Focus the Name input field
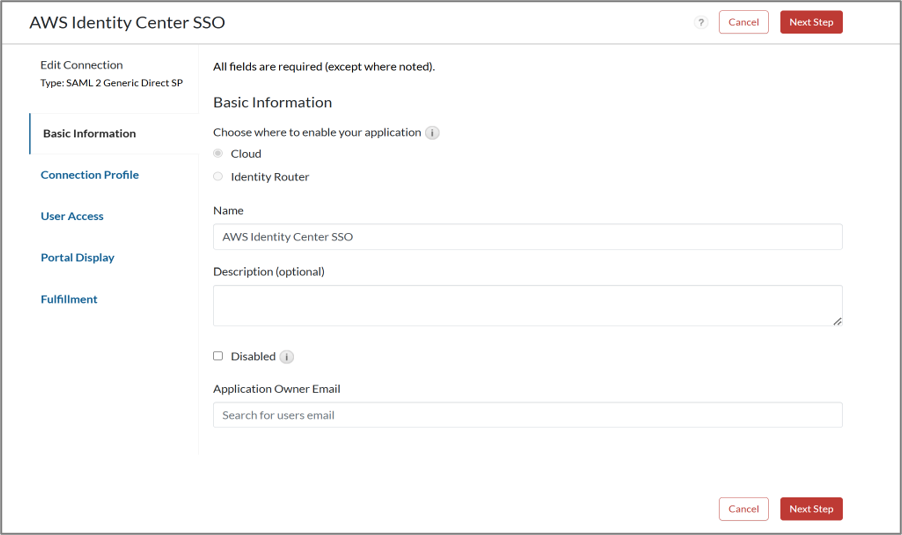Image resolution: width=902 pixels, height=535 pixels. (528, 237)
